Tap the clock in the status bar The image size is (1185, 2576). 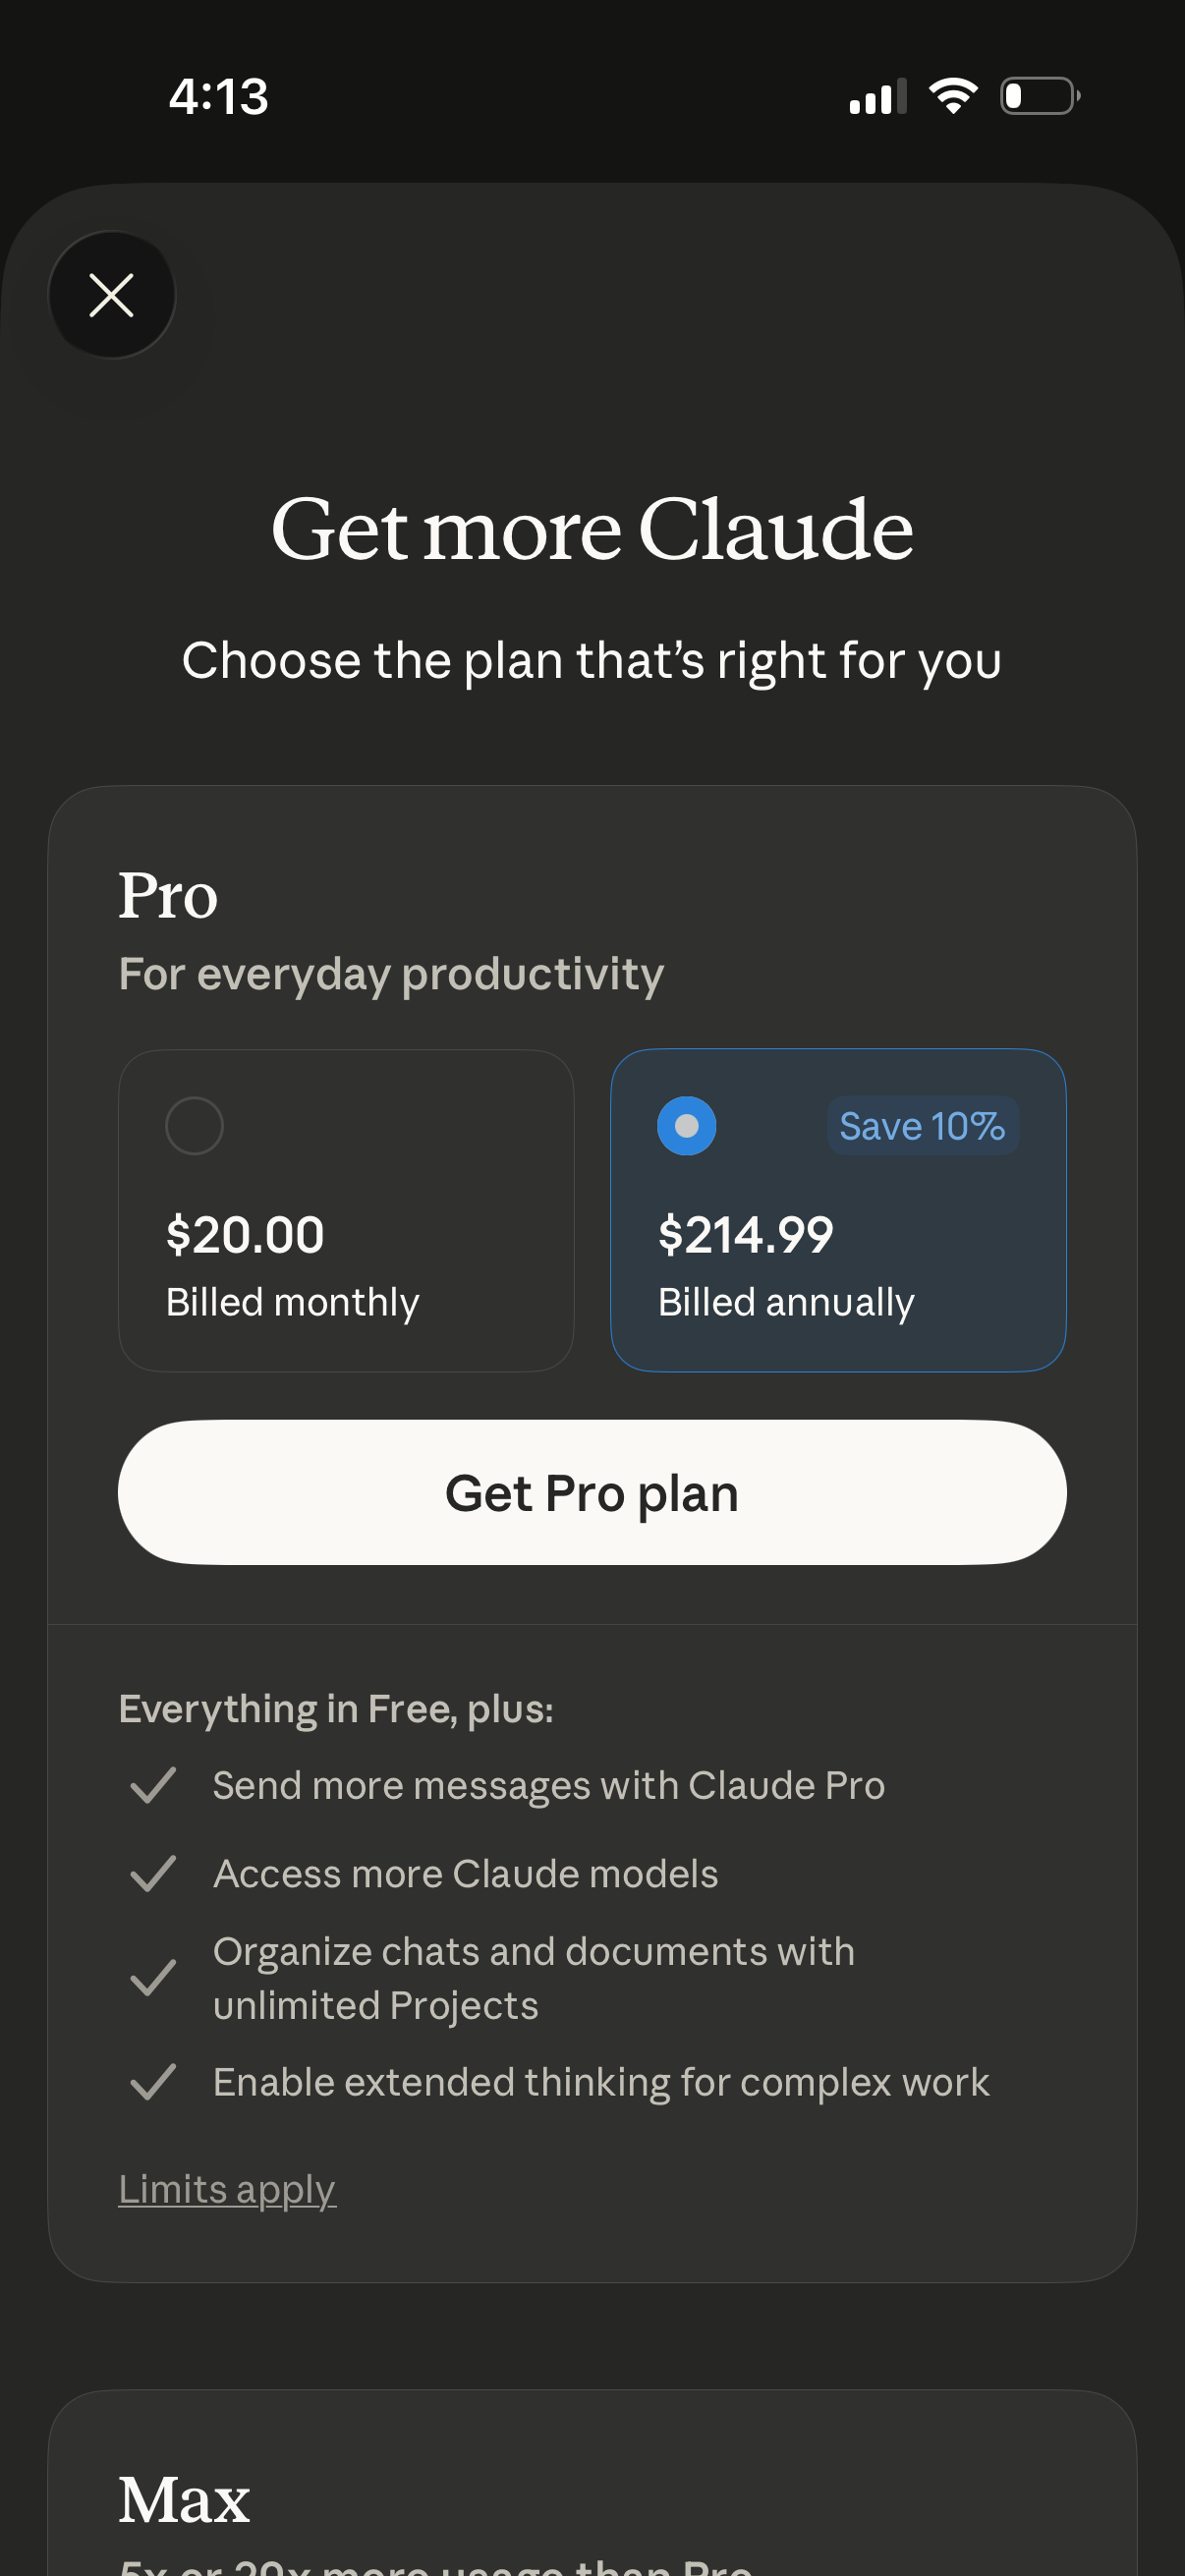coord(219,96)
